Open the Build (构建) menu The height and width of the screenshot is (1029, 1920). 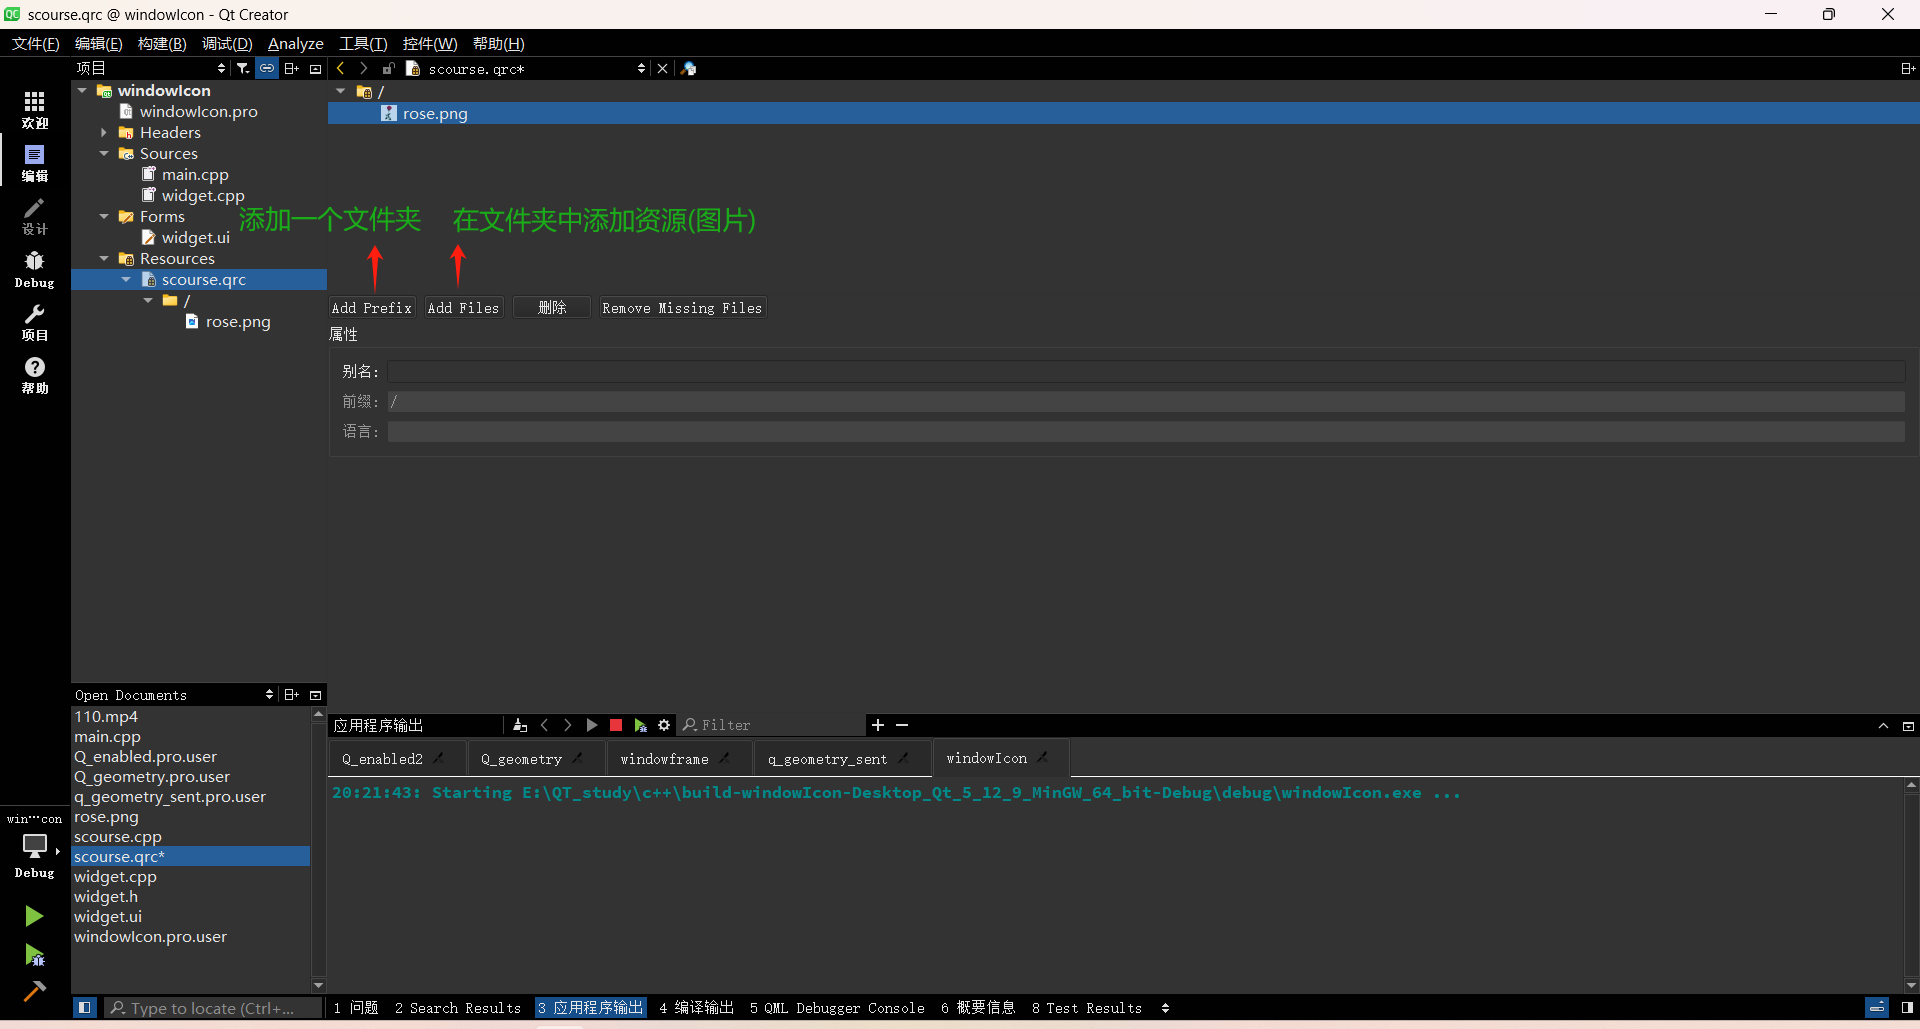tap(162, 43)
